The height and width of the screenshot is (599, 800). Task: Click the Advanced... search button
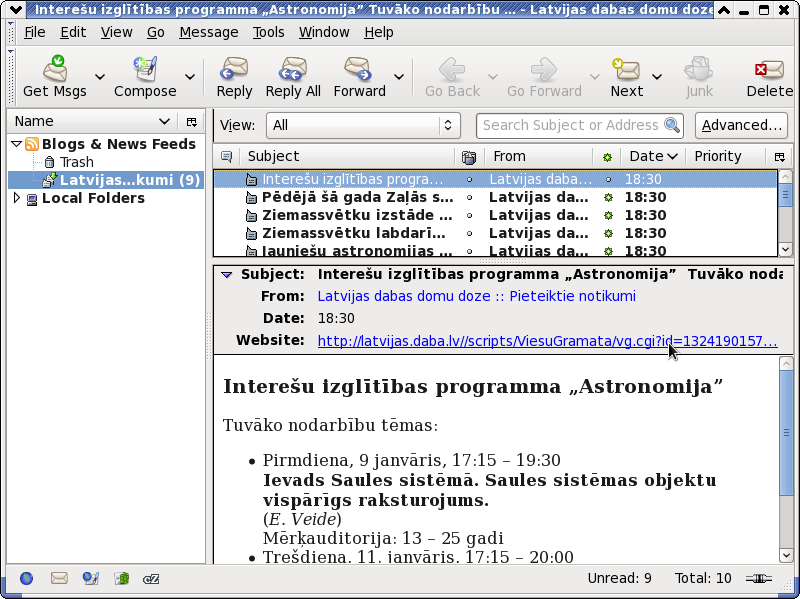pyautogui.click(x=741, y=125)
